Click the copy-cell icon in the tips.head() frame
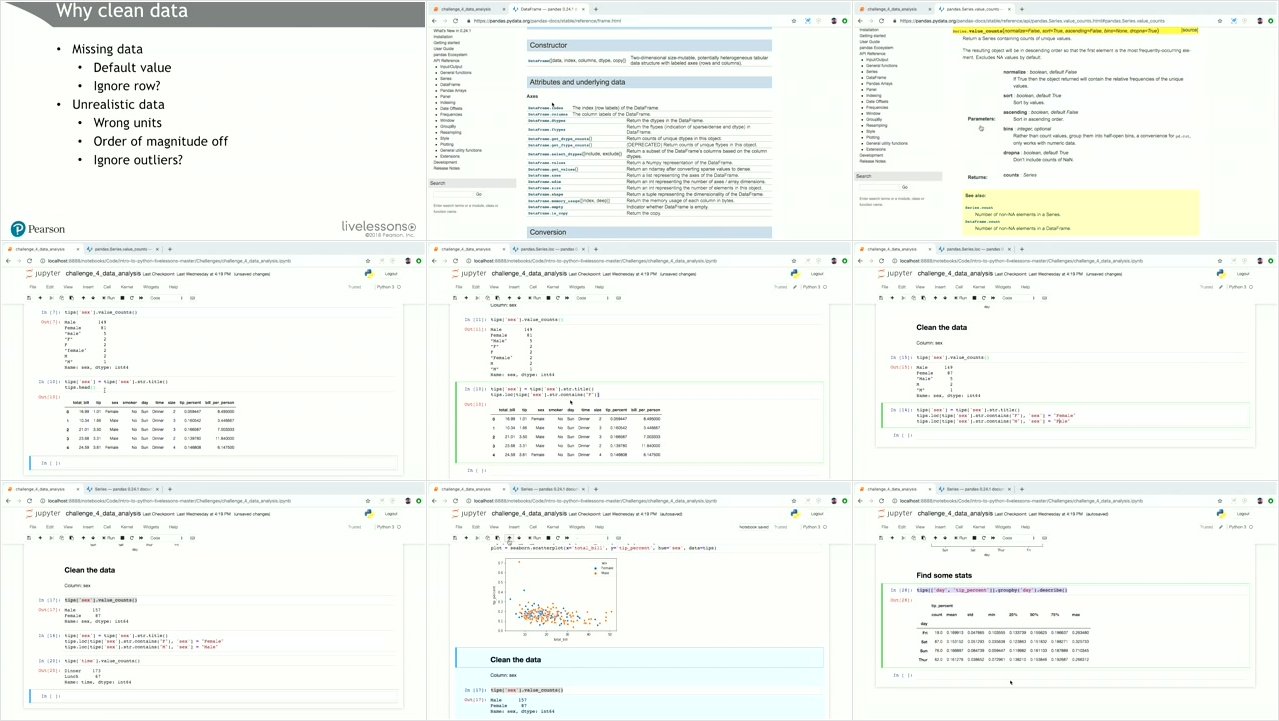The width and height of the screenshot is (1279, 721). coord(61,298)
